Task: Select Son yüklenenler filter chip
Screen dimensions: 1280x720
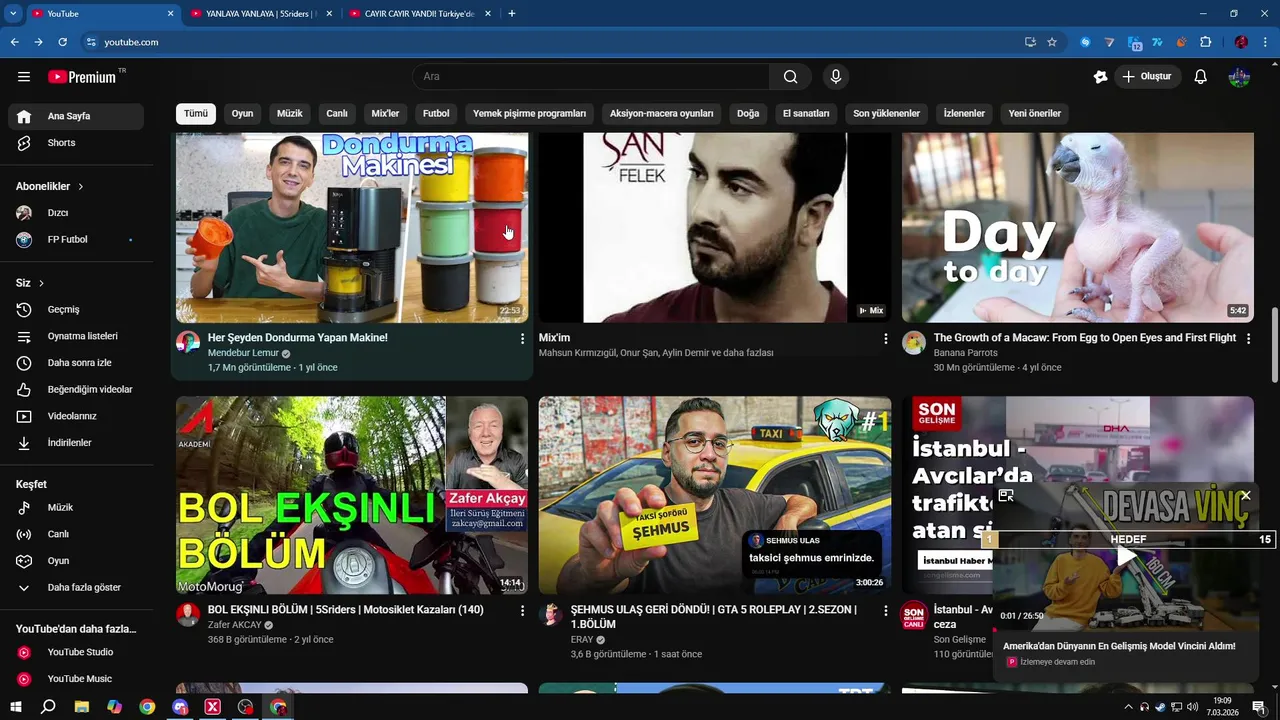Action: pos(886,114)
